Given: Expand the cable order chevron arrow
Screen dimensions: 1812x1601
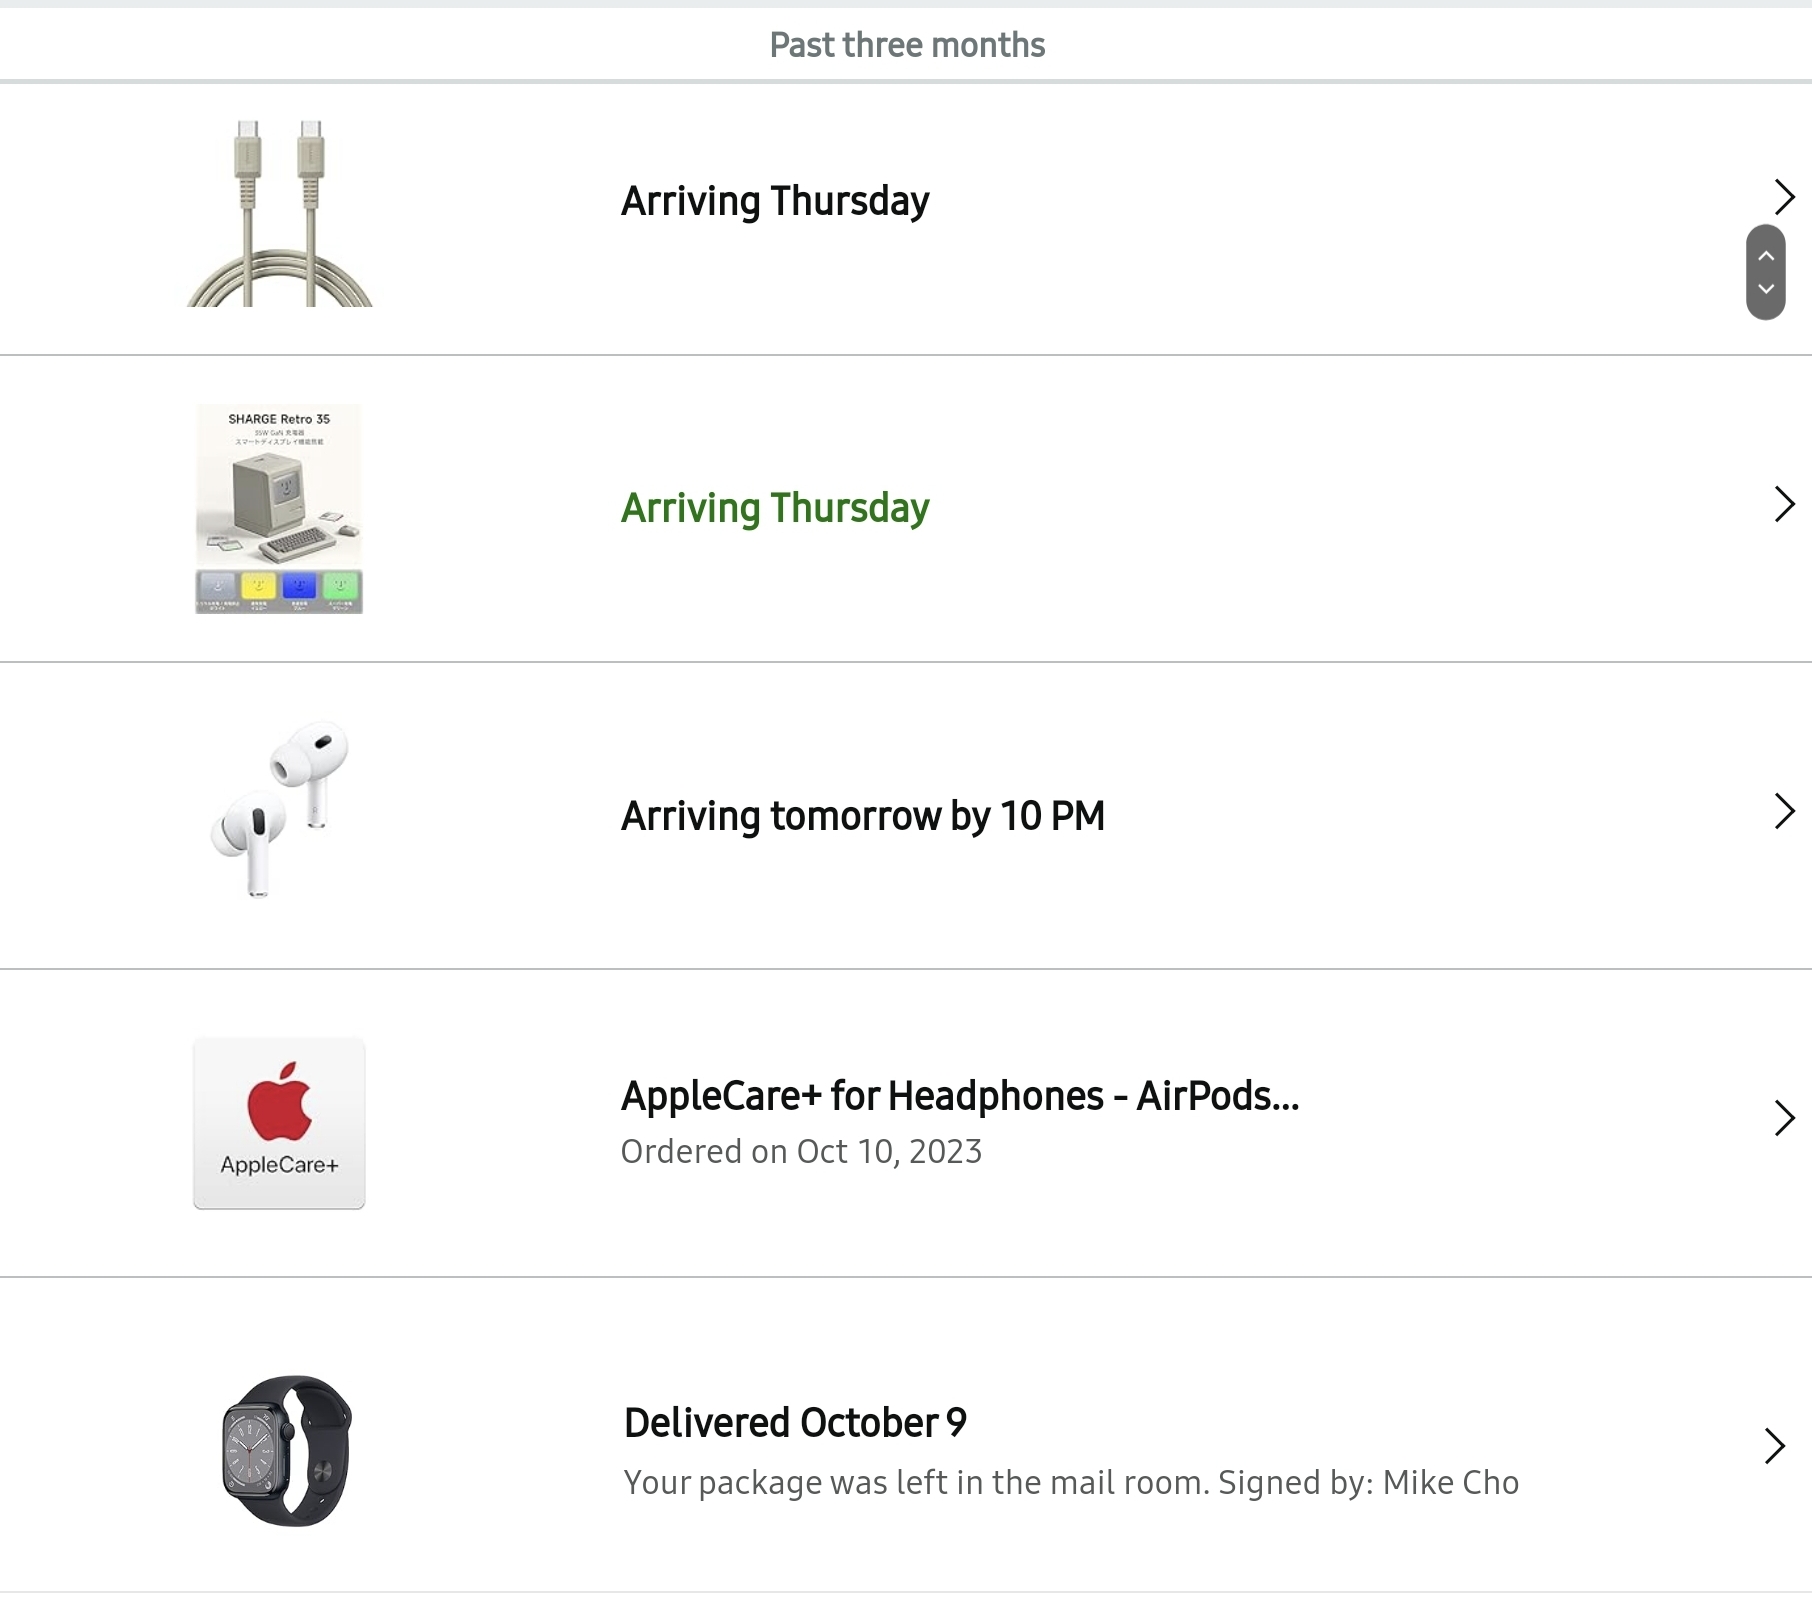Looking at the screenshot, I should (x=1784, y=197).
